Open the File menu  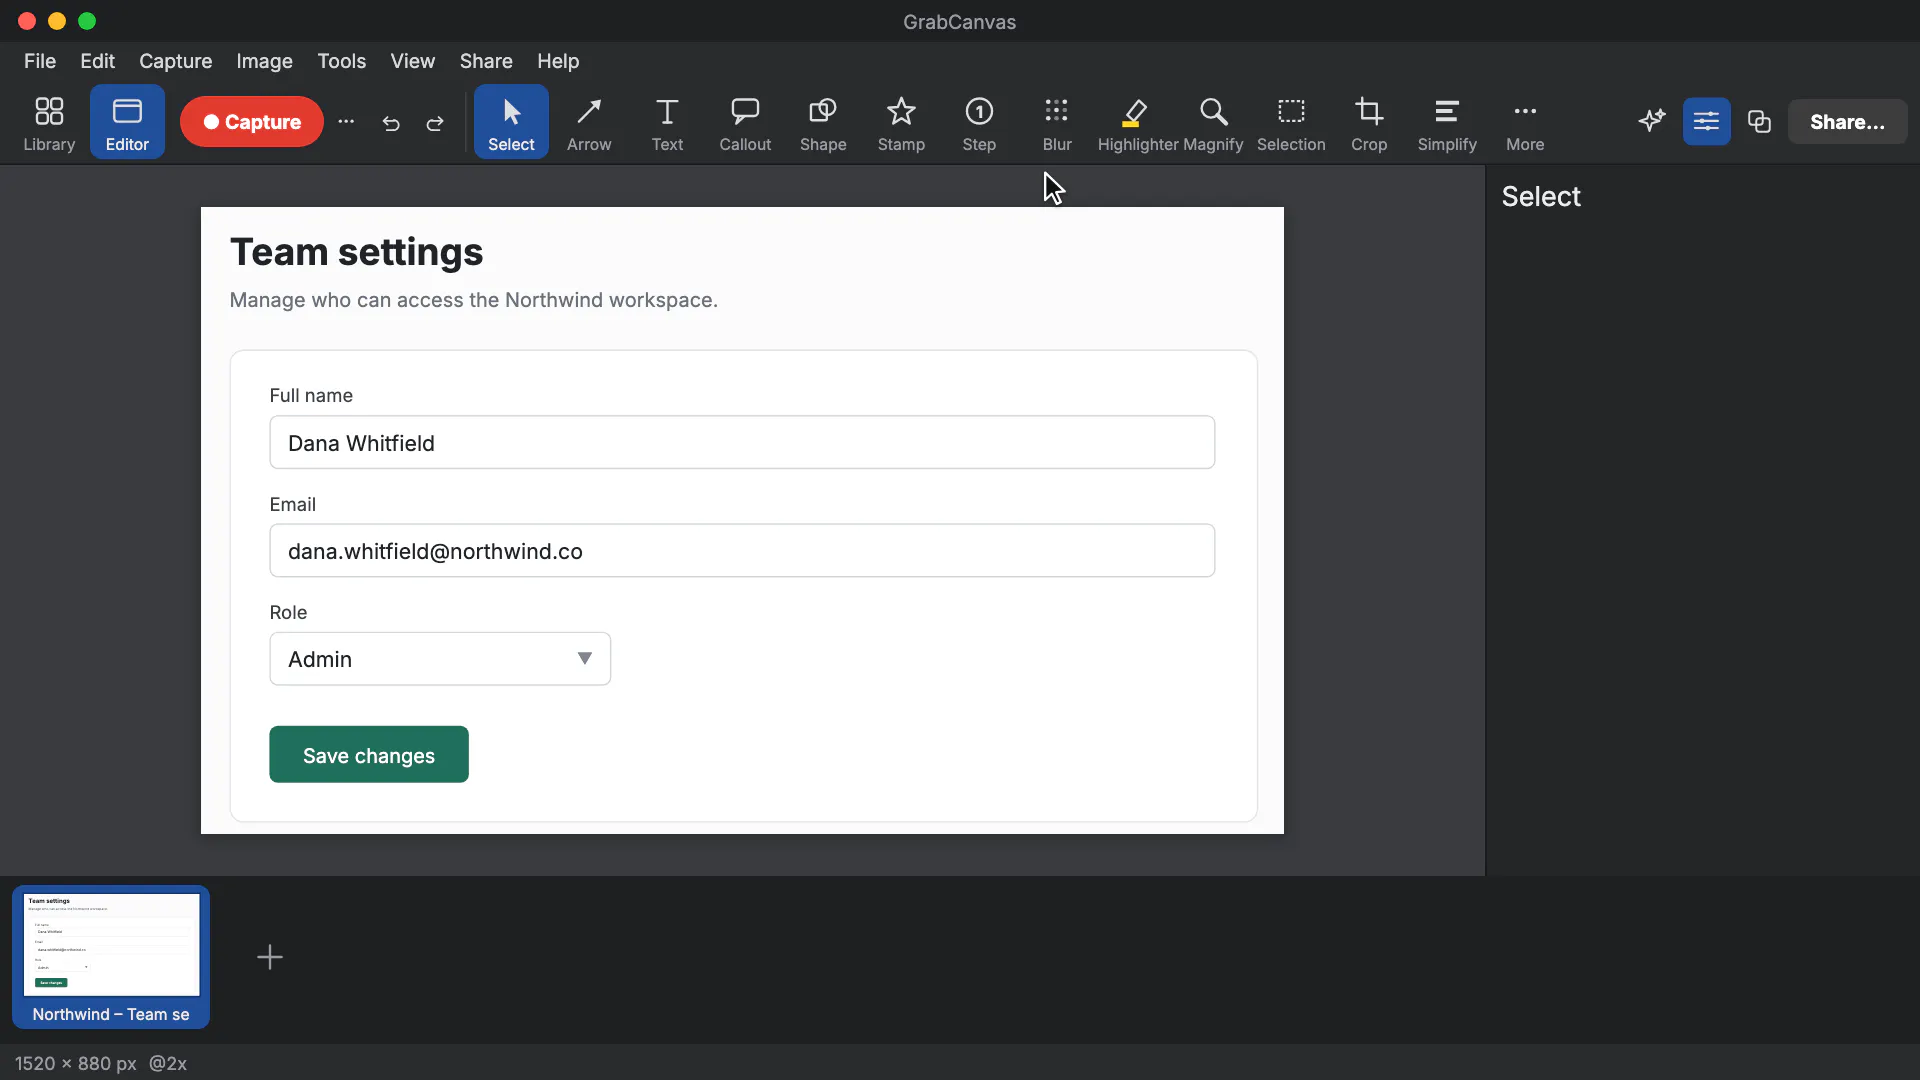pyautogui.click(x=40, y=61)
